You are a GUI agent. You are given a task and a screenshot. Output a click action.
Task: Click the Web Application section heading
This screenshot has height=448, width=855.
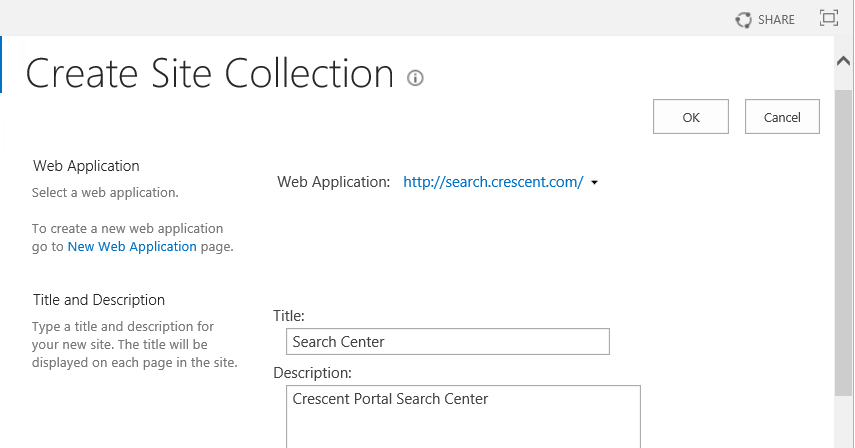click(x=86, y=166)
